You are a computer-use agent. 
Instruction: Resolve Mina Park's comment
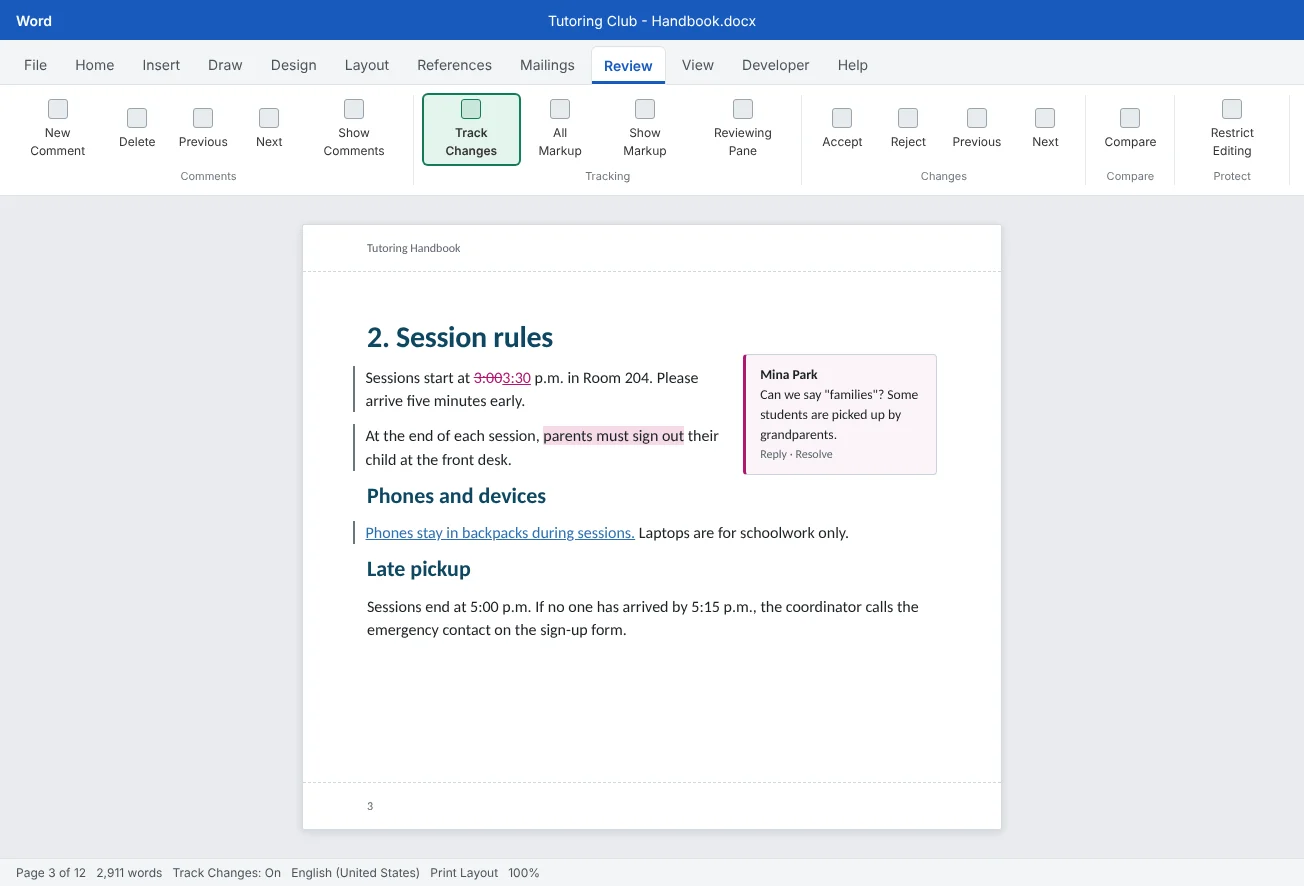(x=814, y=454)
